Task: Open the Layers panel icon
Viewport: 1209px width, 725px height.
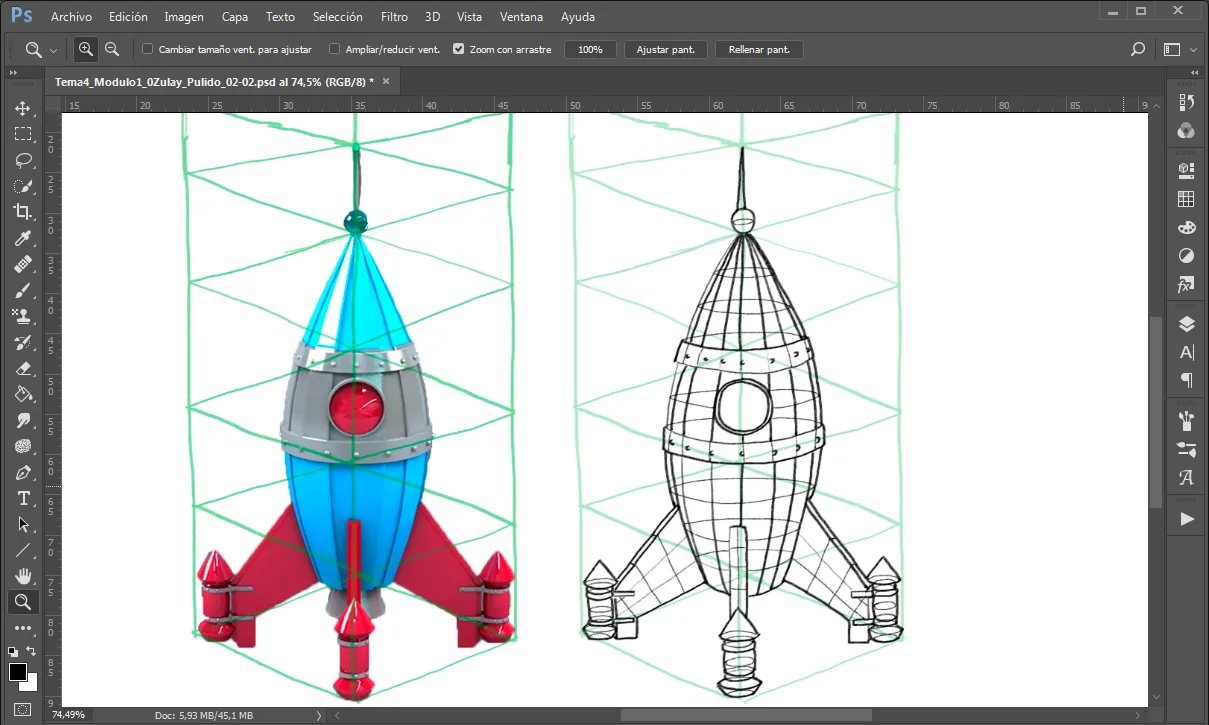Action: [x=1187, y=324]
